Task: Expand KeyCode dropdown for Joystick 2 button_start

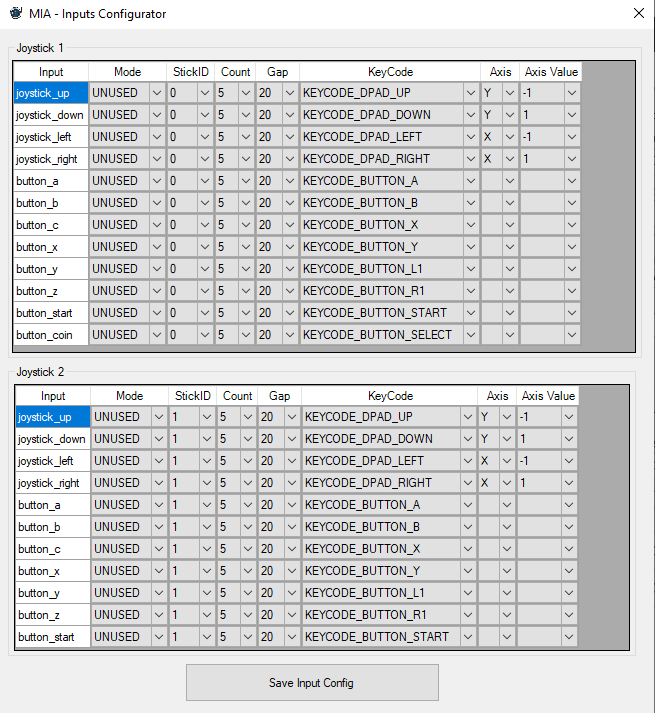Action: [468, 637]
